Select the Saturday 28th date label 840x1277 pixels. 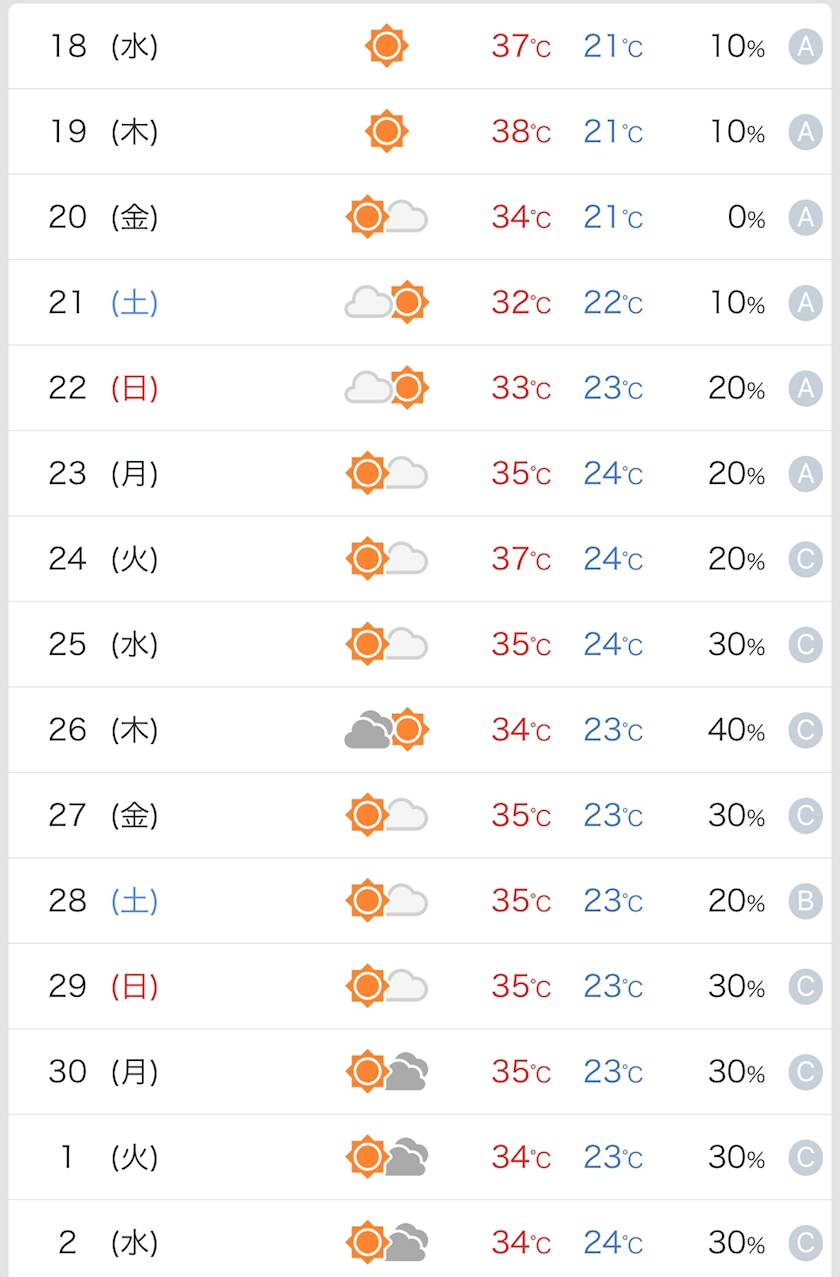pyautogui.click(x=103, y=901)
